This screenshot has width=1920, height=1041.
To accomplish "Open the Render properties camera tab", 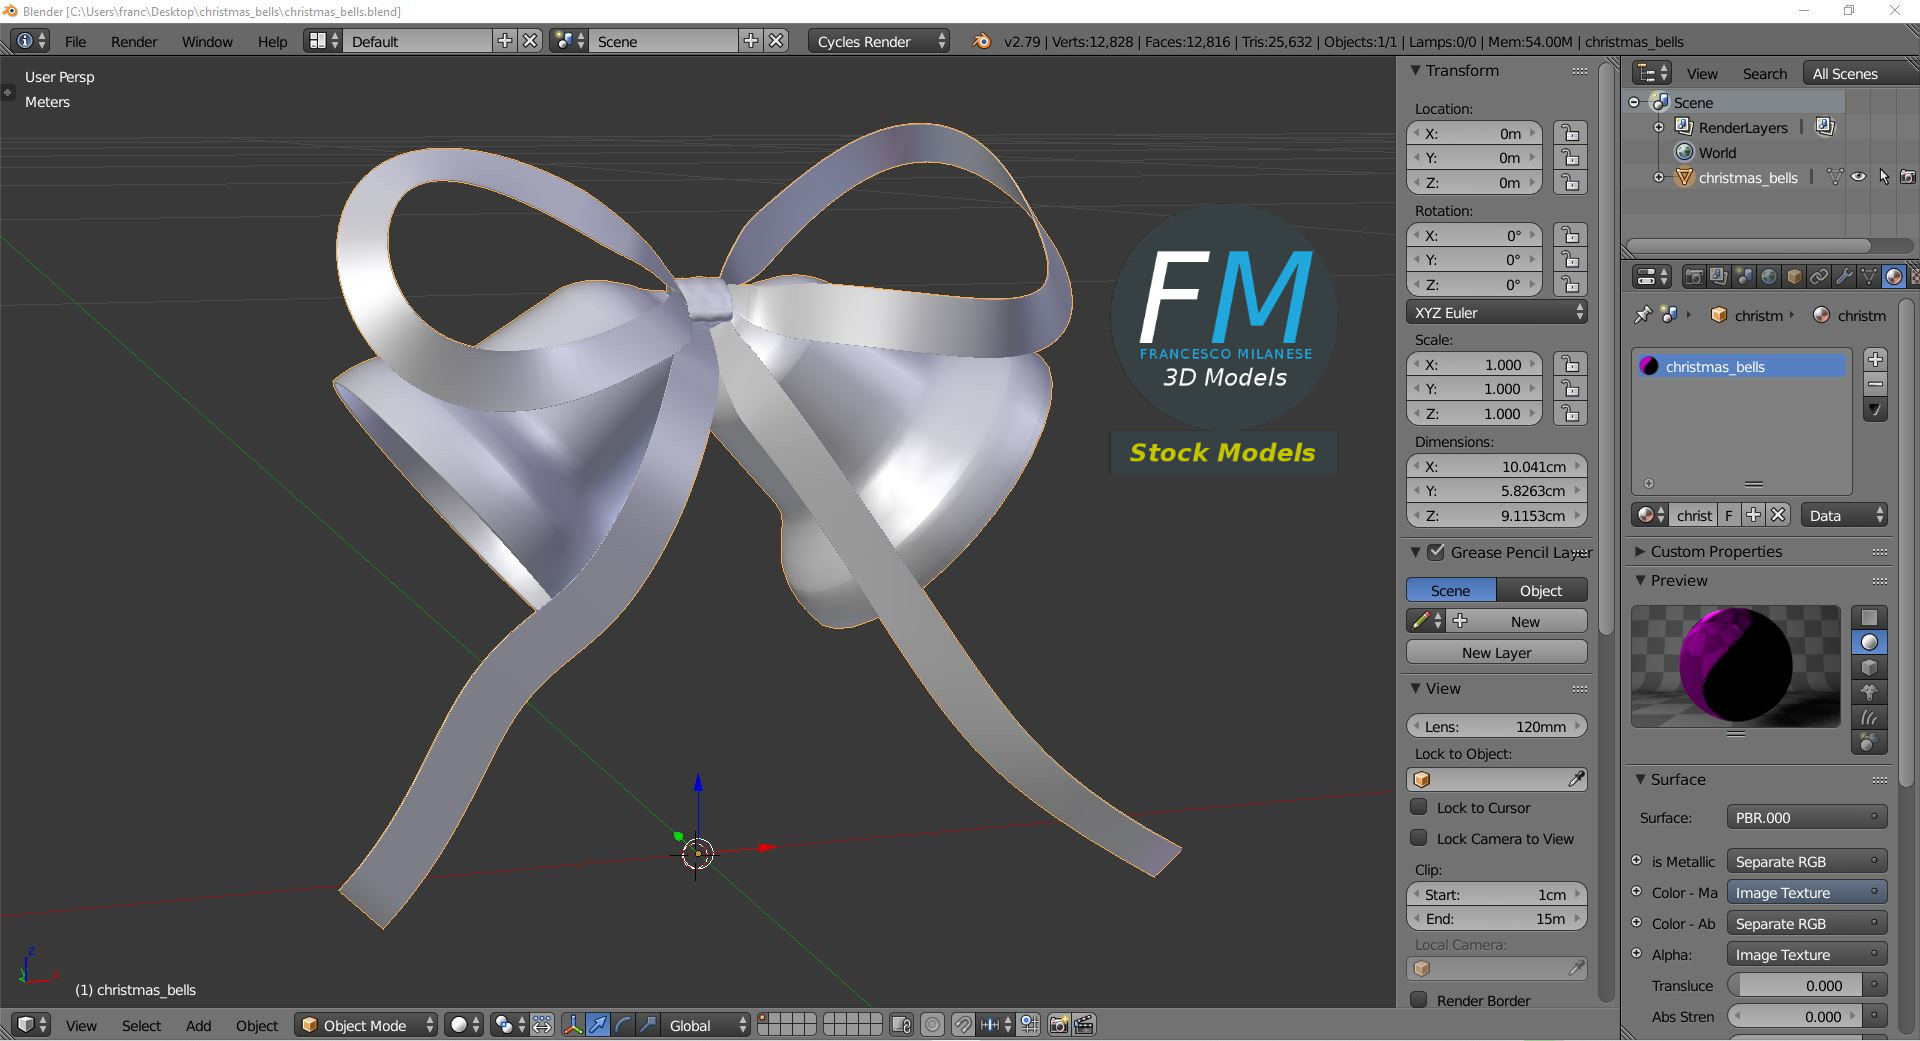I will tap(1694, 277).
